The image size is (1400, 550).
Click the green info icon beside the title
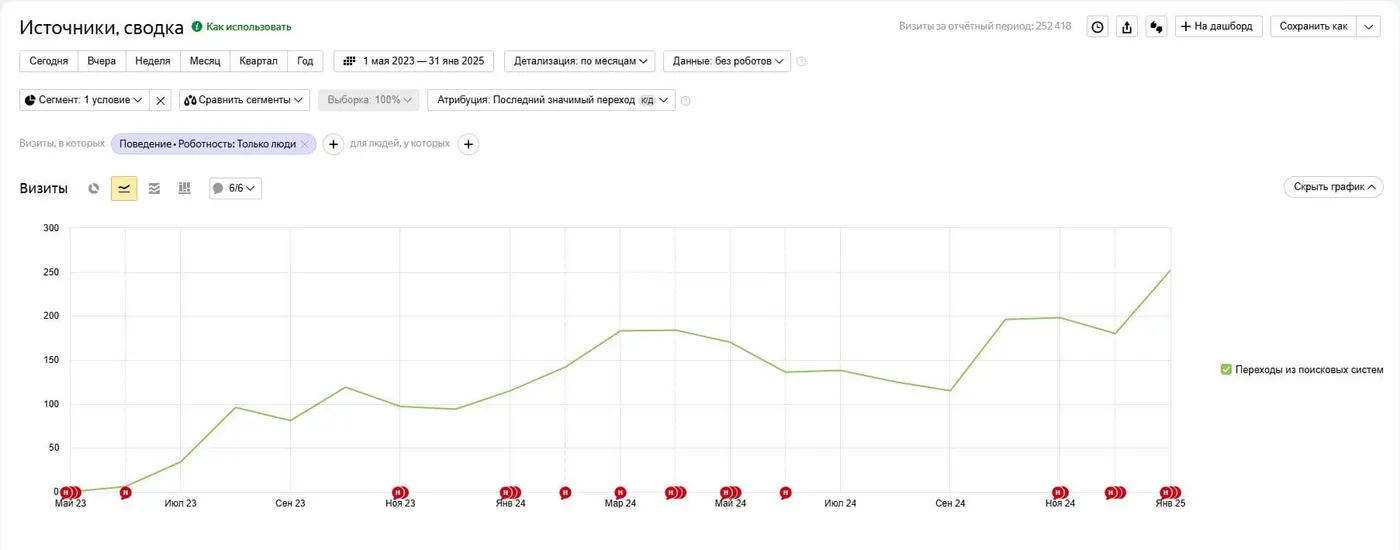click(x=197, y=27)
